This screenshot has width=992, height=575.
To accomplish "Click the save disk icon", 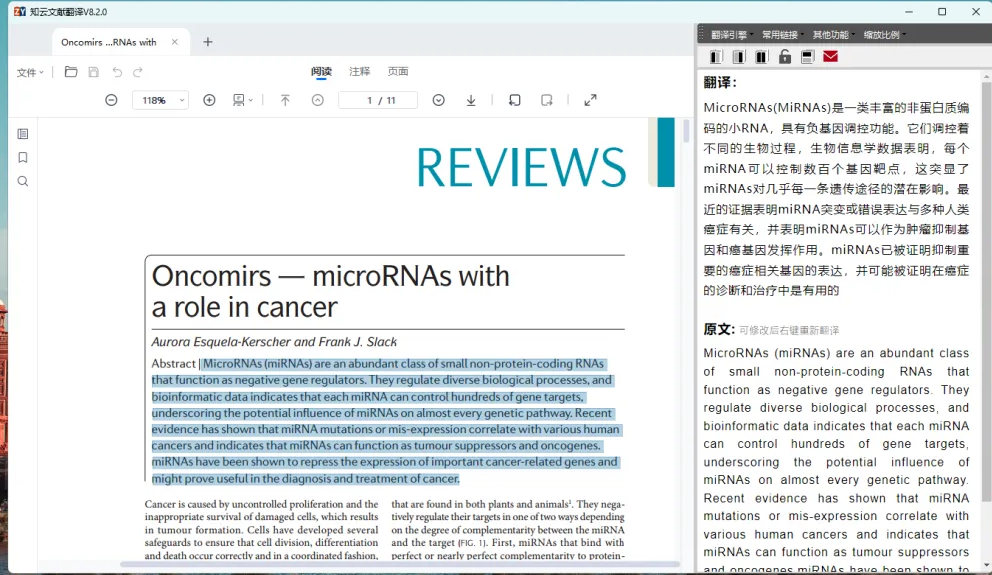I will click(x=94, y=72).
